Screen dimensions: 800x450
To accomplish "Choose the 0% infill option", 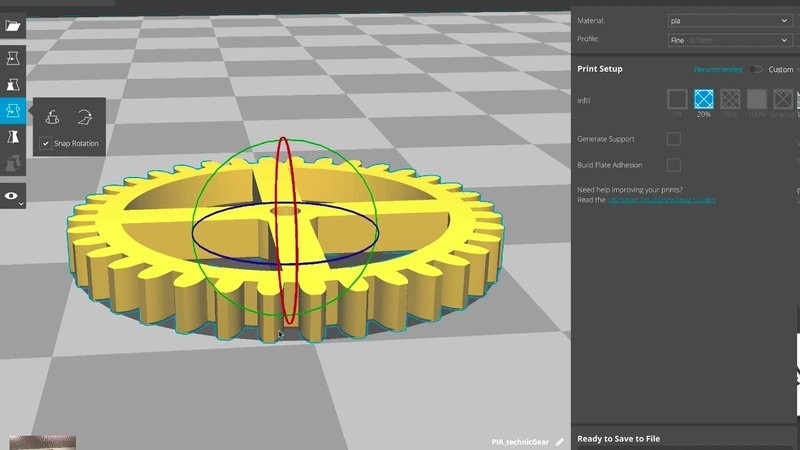I will 677,99.
